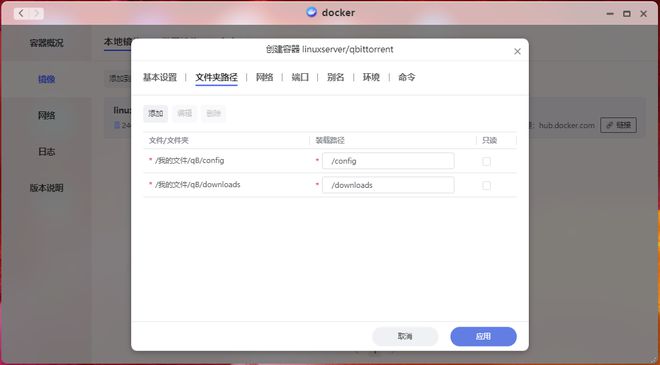Click the disabled 编辑 button
The width and height of the screenshot is (660, 365).
pyautogui.click(x=184, y=113)
